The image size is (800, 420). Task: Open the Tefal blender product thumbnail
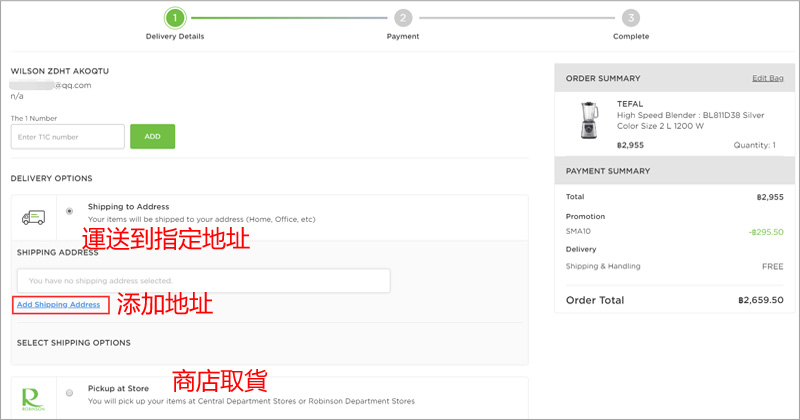pos(583,121)
